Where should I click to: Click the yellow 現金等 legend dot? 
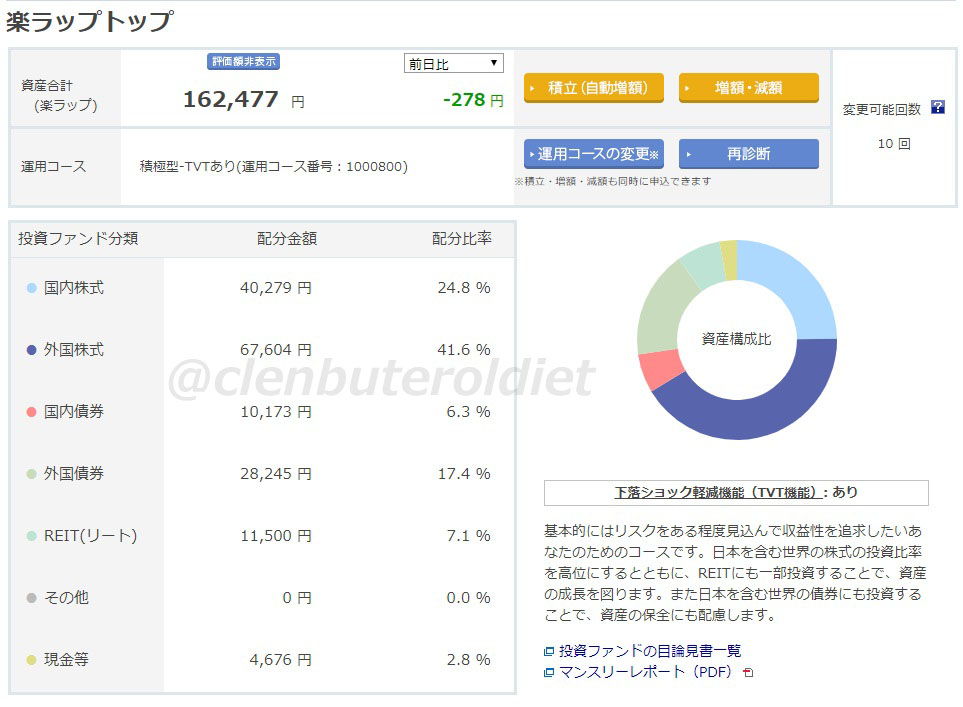pyautogui.click(x=31, y=660)
